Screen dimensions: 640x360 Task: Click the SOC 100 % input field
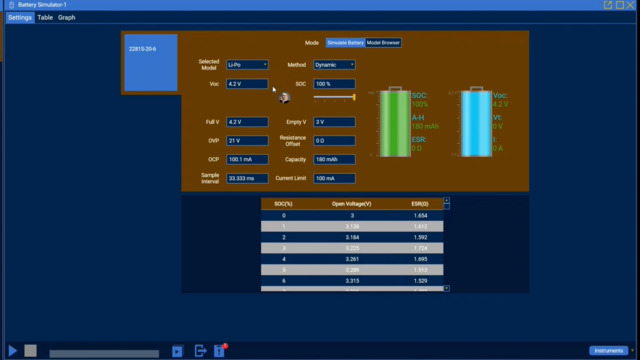(x=334, y=84)
